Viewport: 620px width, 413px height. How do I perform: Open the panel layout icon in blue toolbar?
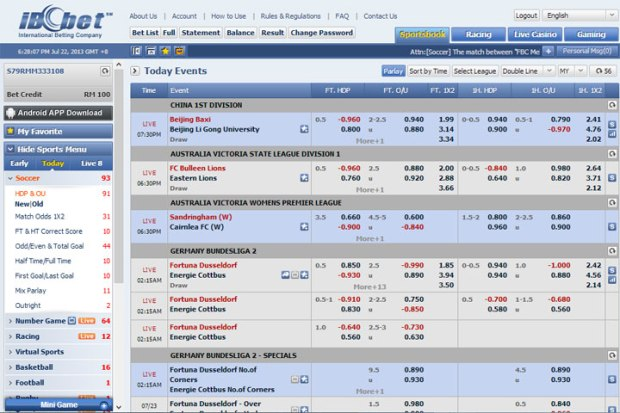coord(136,51)
